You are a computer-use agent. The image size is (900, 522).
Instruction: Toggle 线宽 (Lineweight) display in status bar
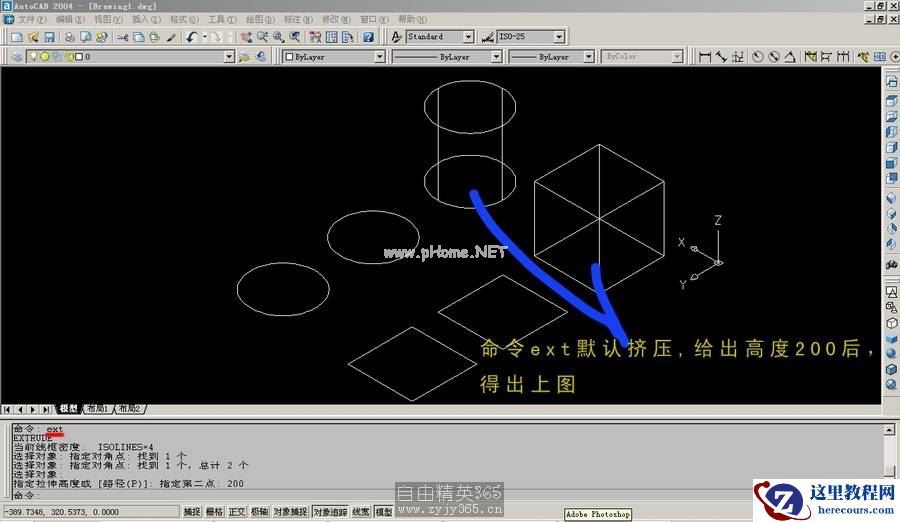(361, 512)
